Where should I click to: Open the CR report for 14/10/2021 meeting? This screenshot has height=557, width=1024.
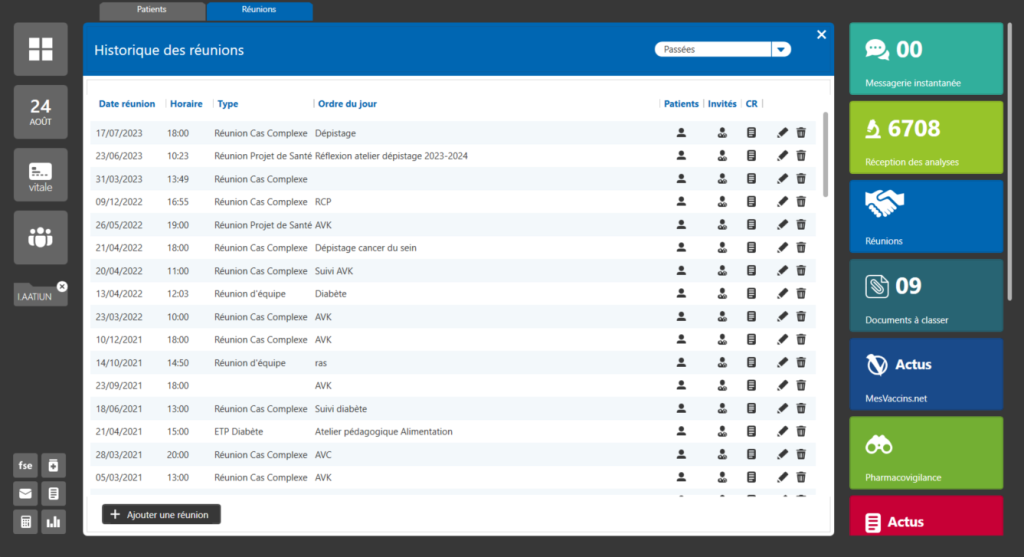pos(751,363)
